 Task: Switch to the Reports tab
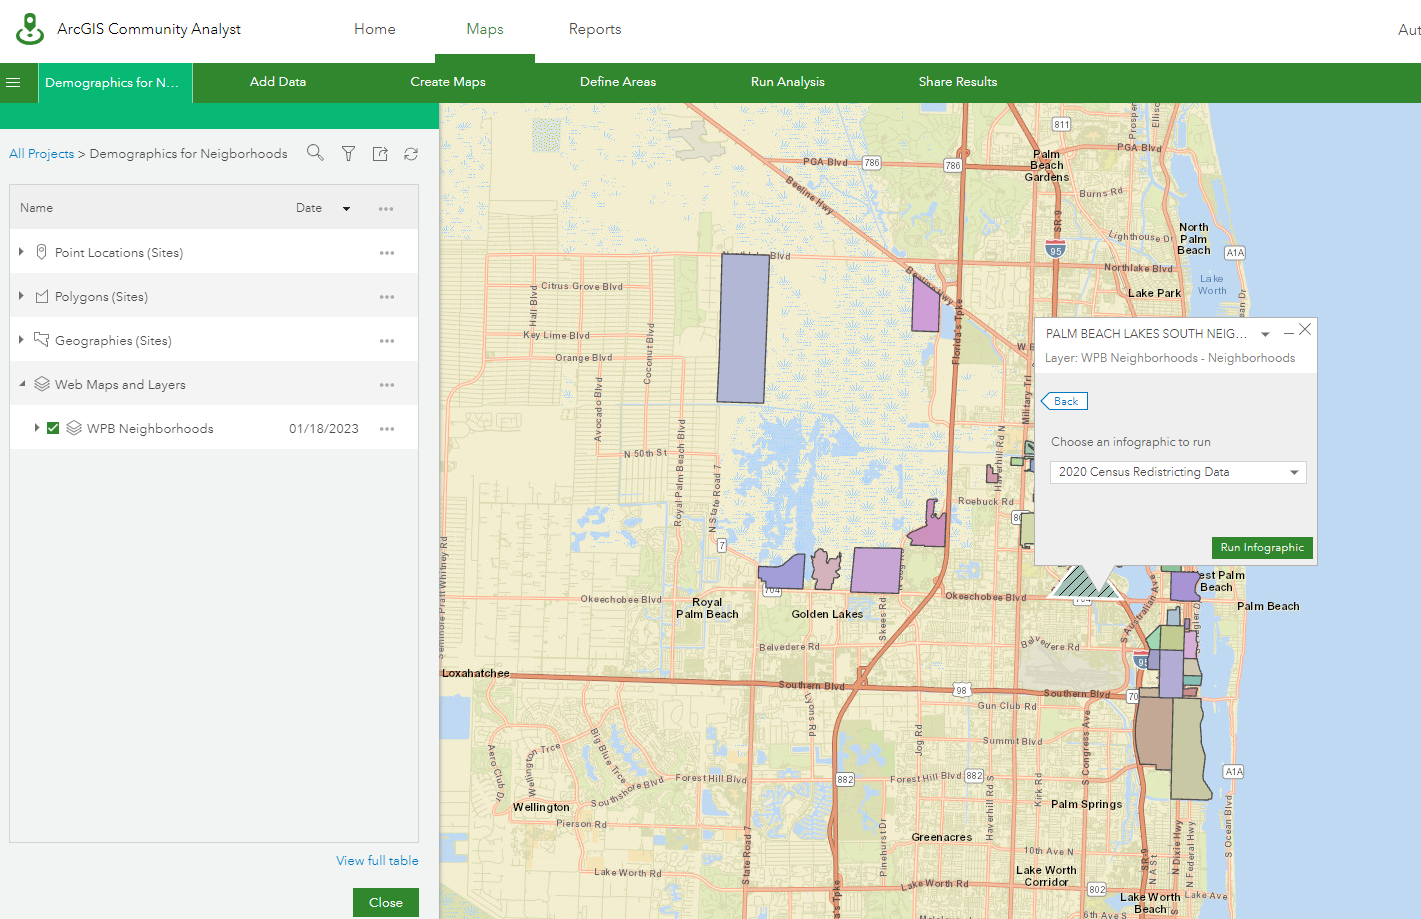click(x=595, y=29)
